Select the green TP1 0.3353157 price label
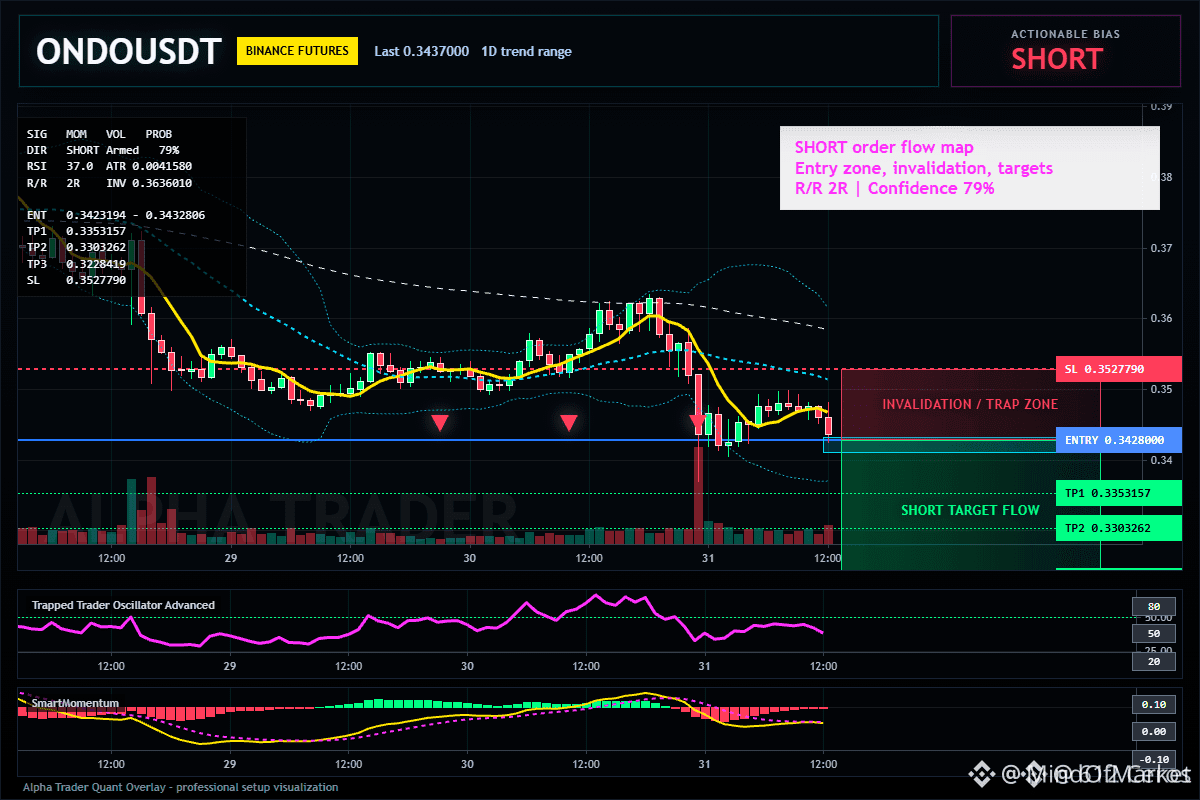This screenshot has width=1200, height=800. (x=1118, y=493)
